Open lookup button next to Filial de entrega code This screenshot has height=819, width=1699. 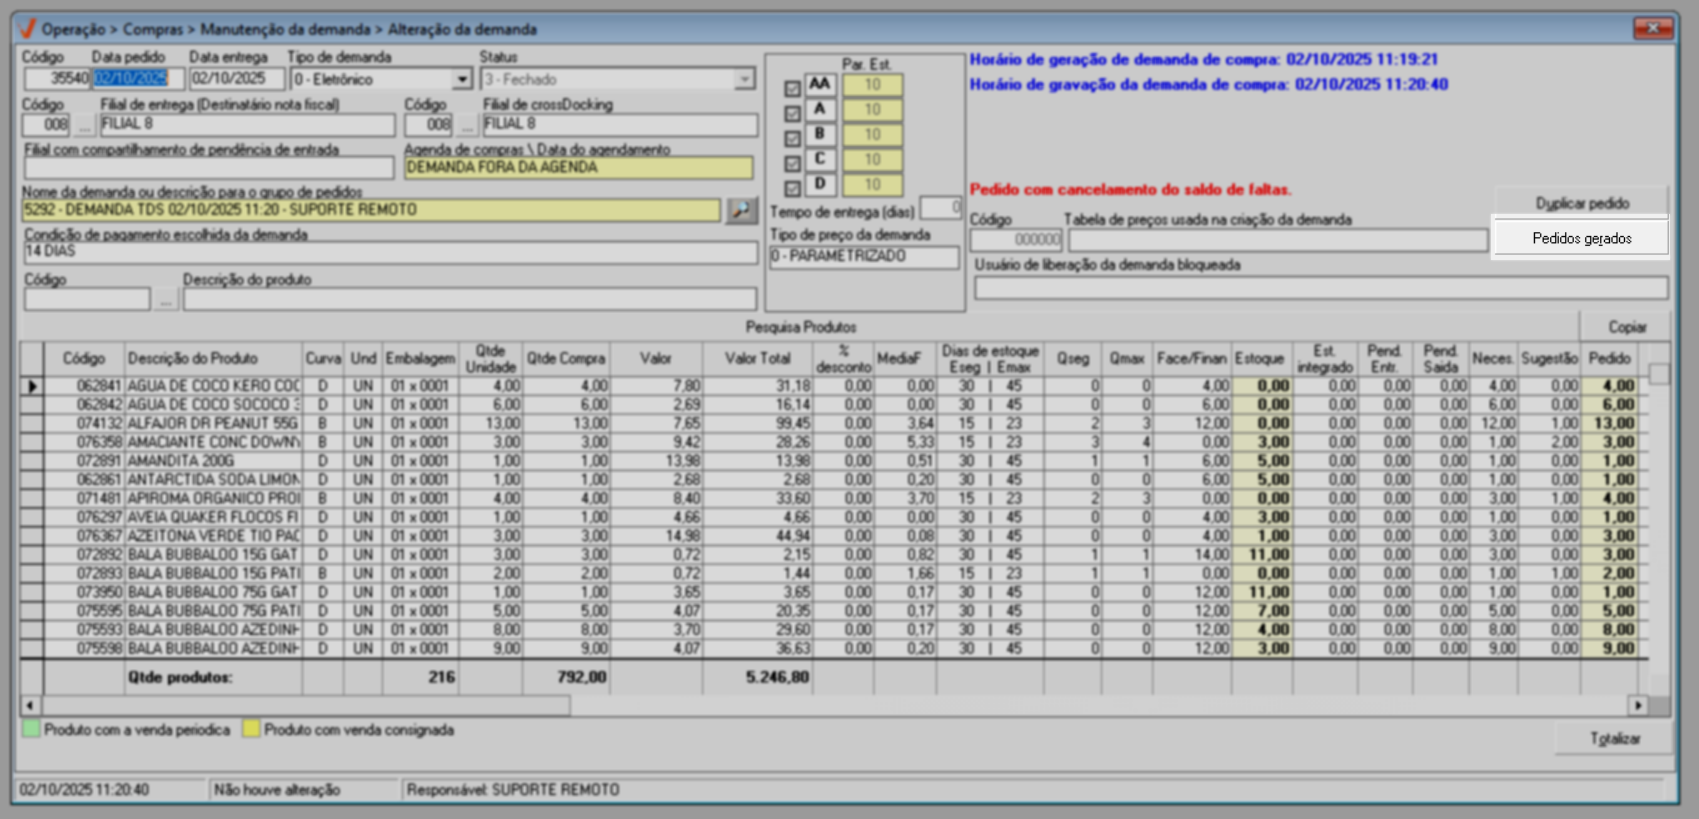[x=84, y=125]
